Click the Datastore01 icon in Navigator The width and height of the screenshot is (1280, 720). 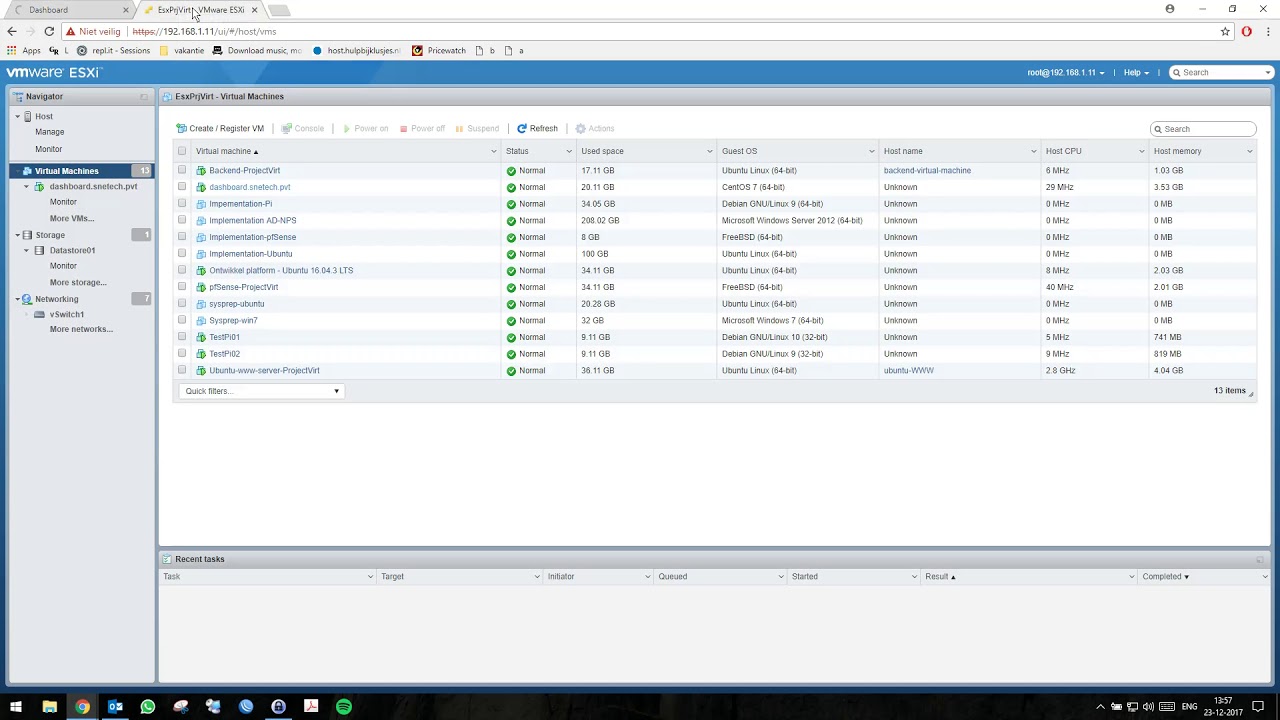40,251
